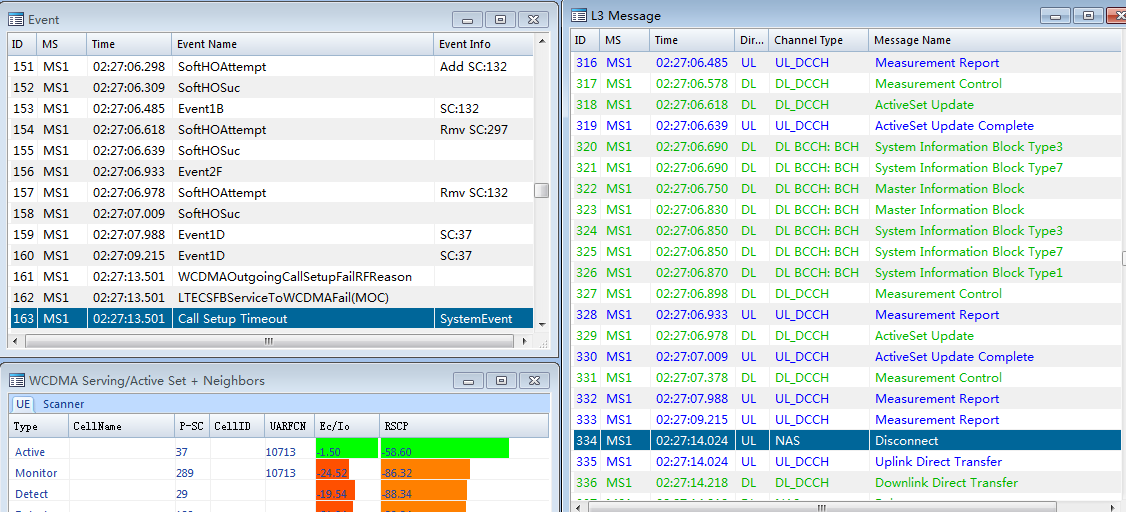This screenshot has height=512, width=1126.
Task: Click the L3 Message window title icon
Action: (x=579, y=15)
